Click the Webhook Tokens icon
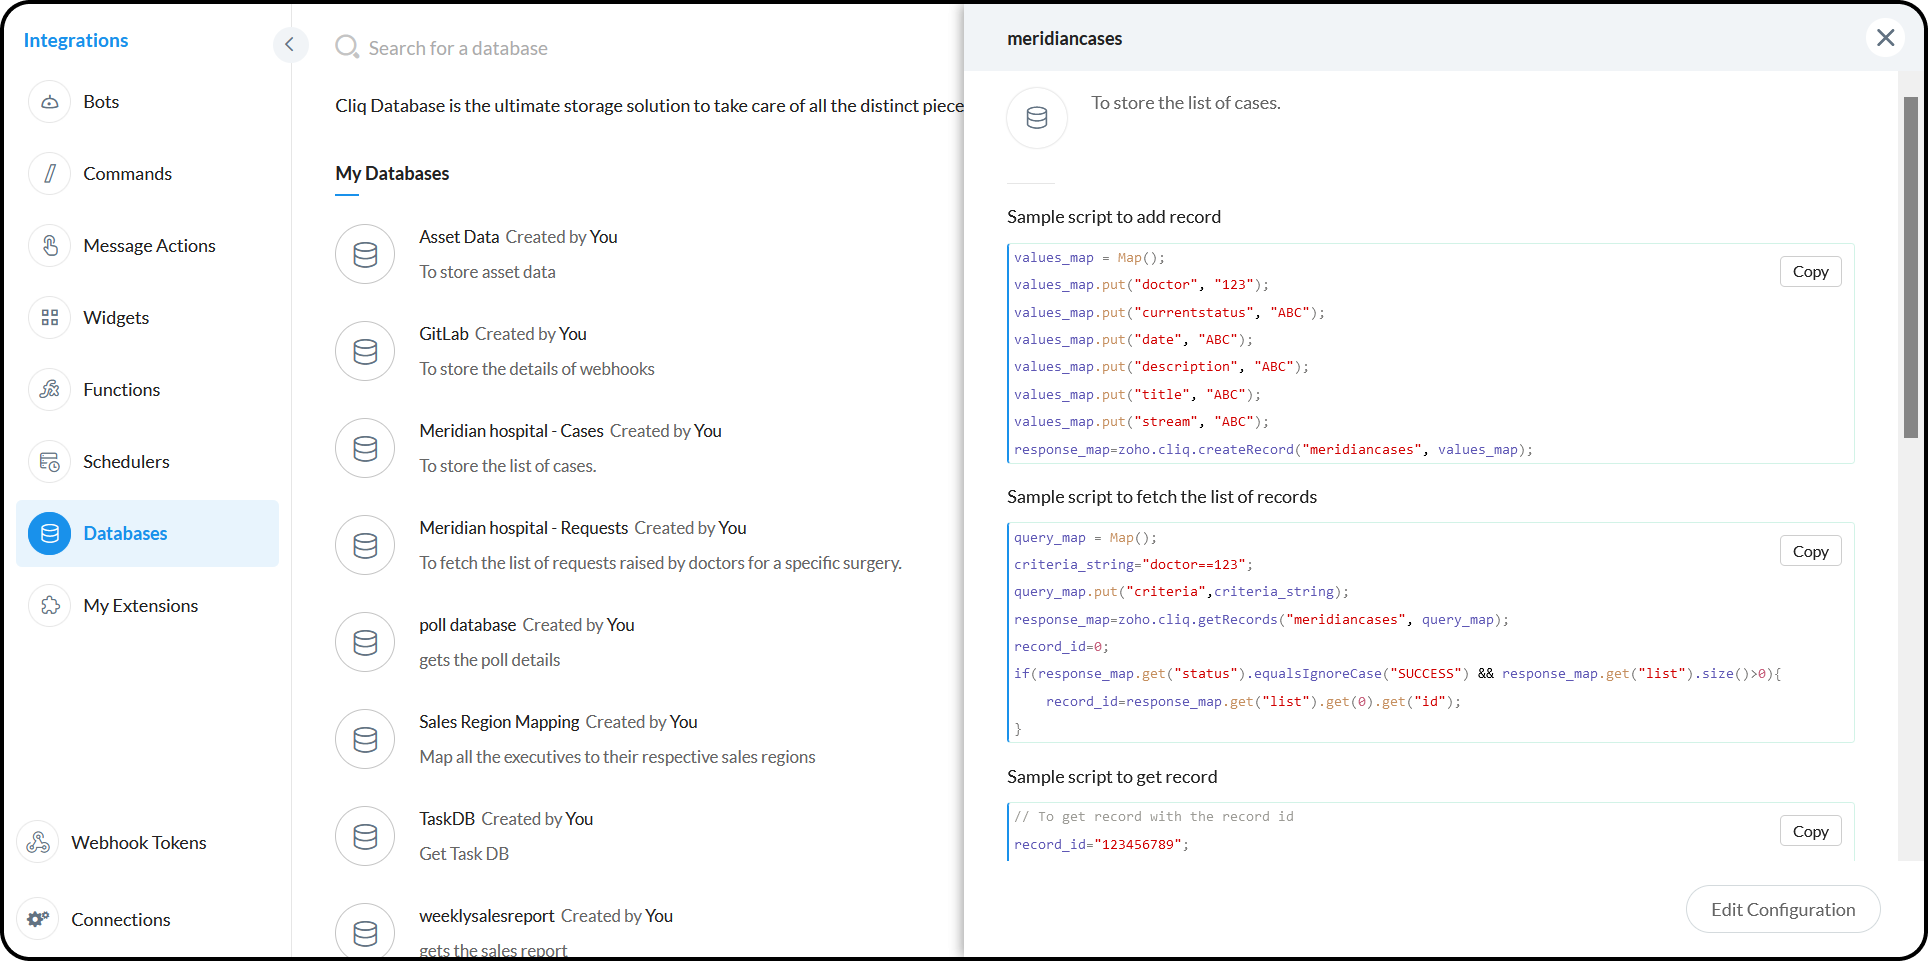This screenshot has height=961, width=1928. [x=38, y=843]
